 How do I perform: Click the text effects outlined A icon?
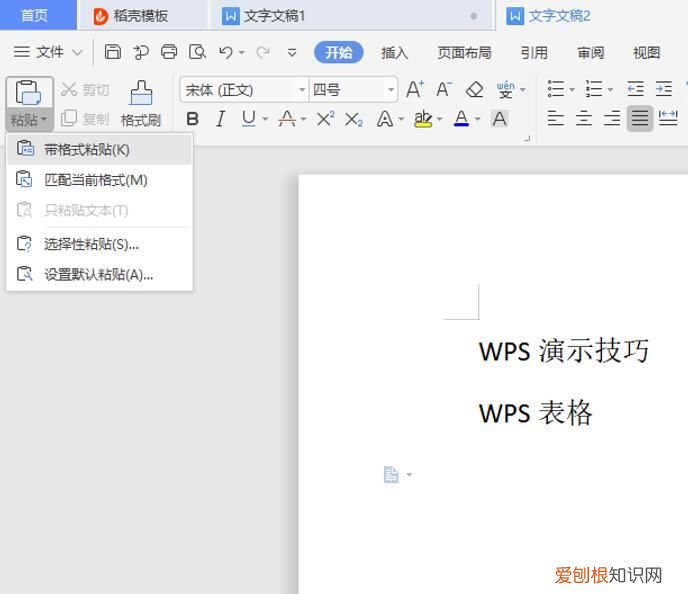tap(385, 119)
